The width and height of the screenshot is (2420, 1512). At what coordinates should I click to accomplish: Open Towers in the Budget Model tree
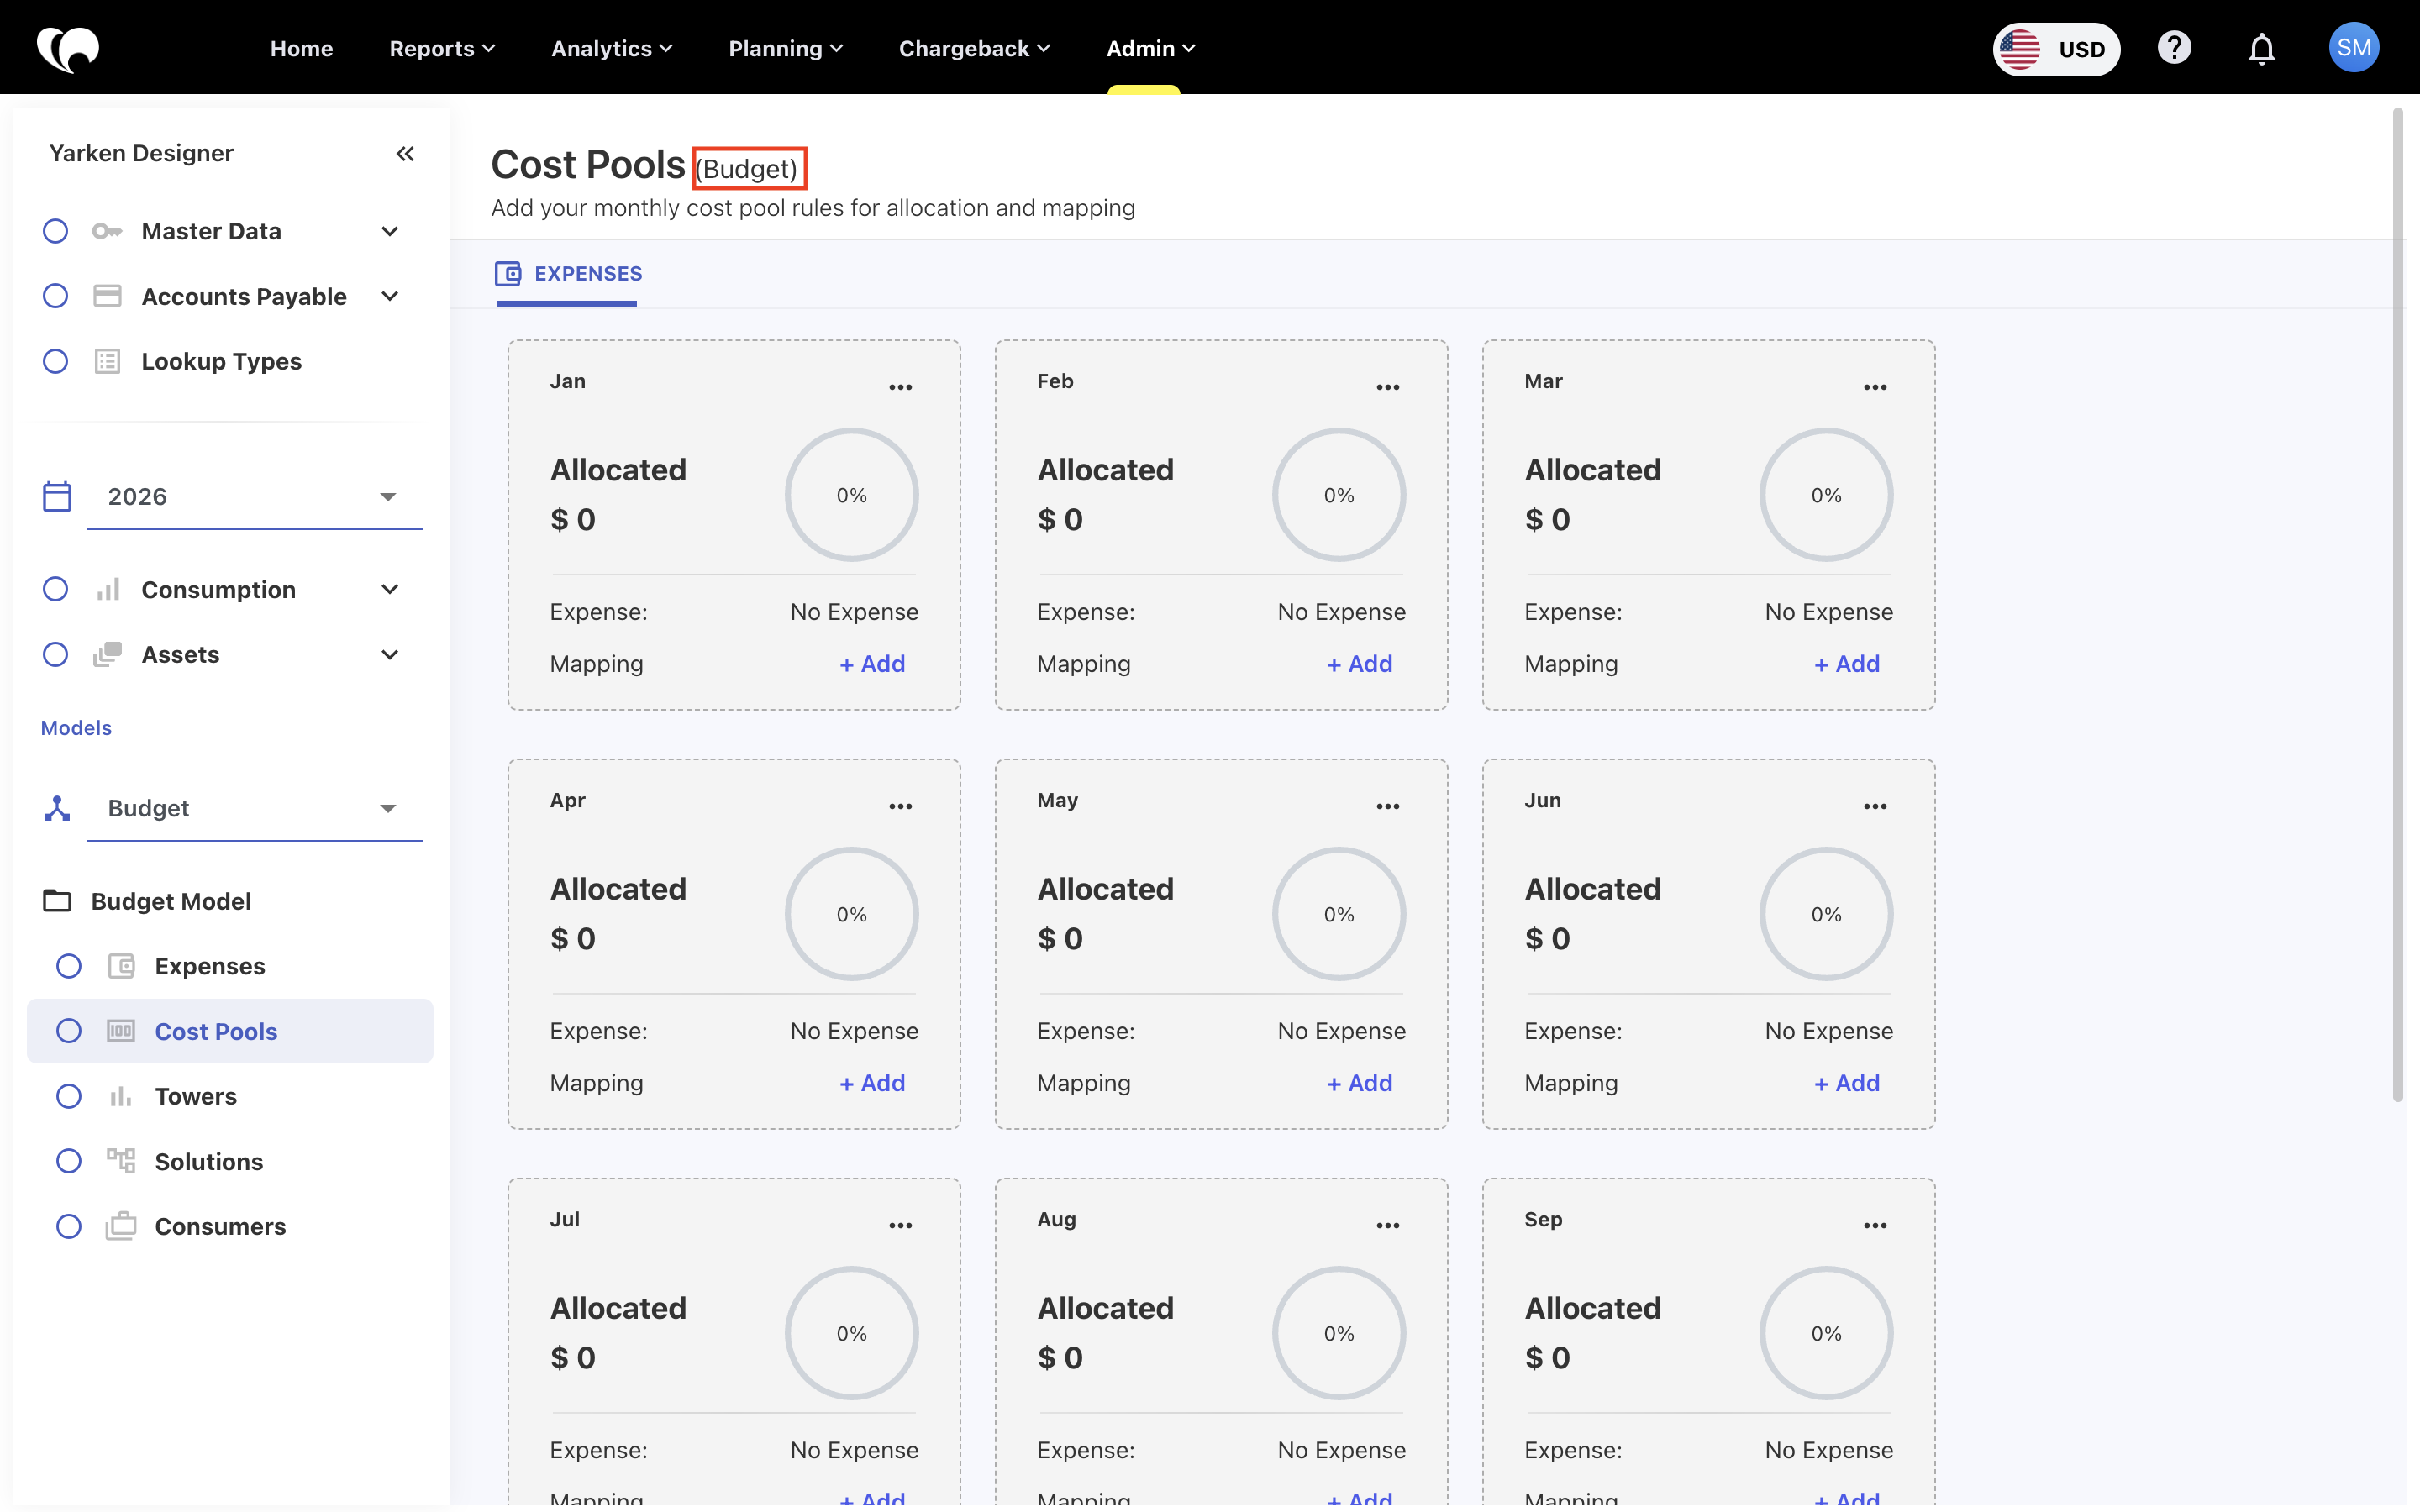(195, 1096)
